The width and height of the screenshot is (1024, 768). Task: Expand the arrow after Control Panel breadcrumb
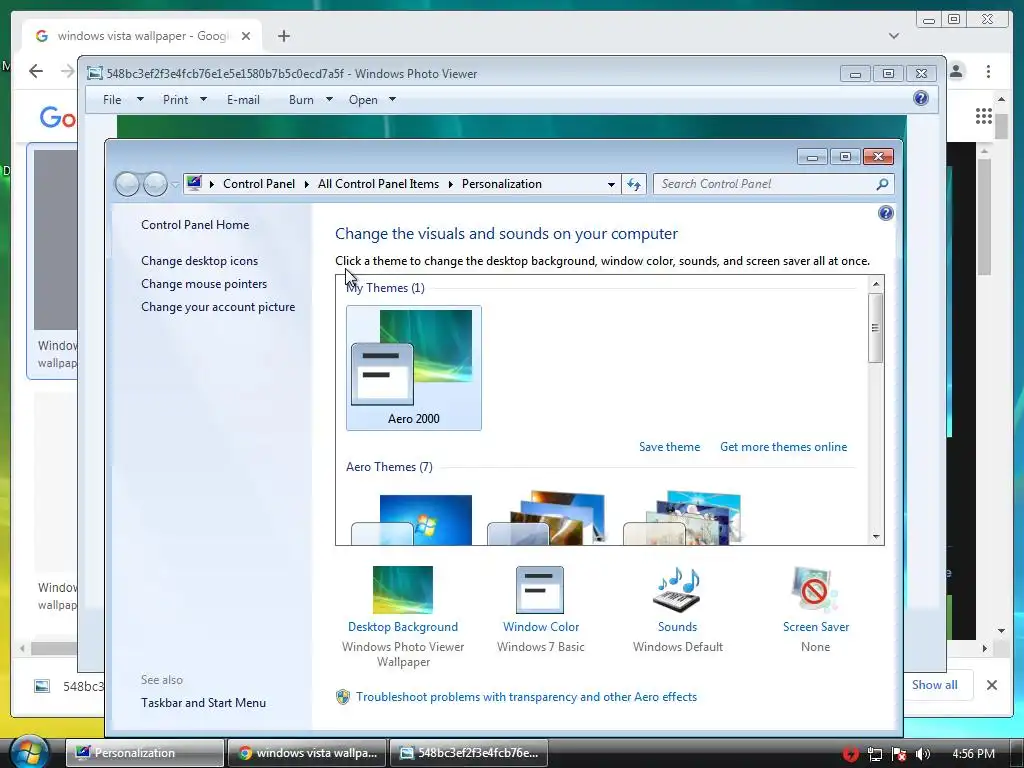click(306, 184)
